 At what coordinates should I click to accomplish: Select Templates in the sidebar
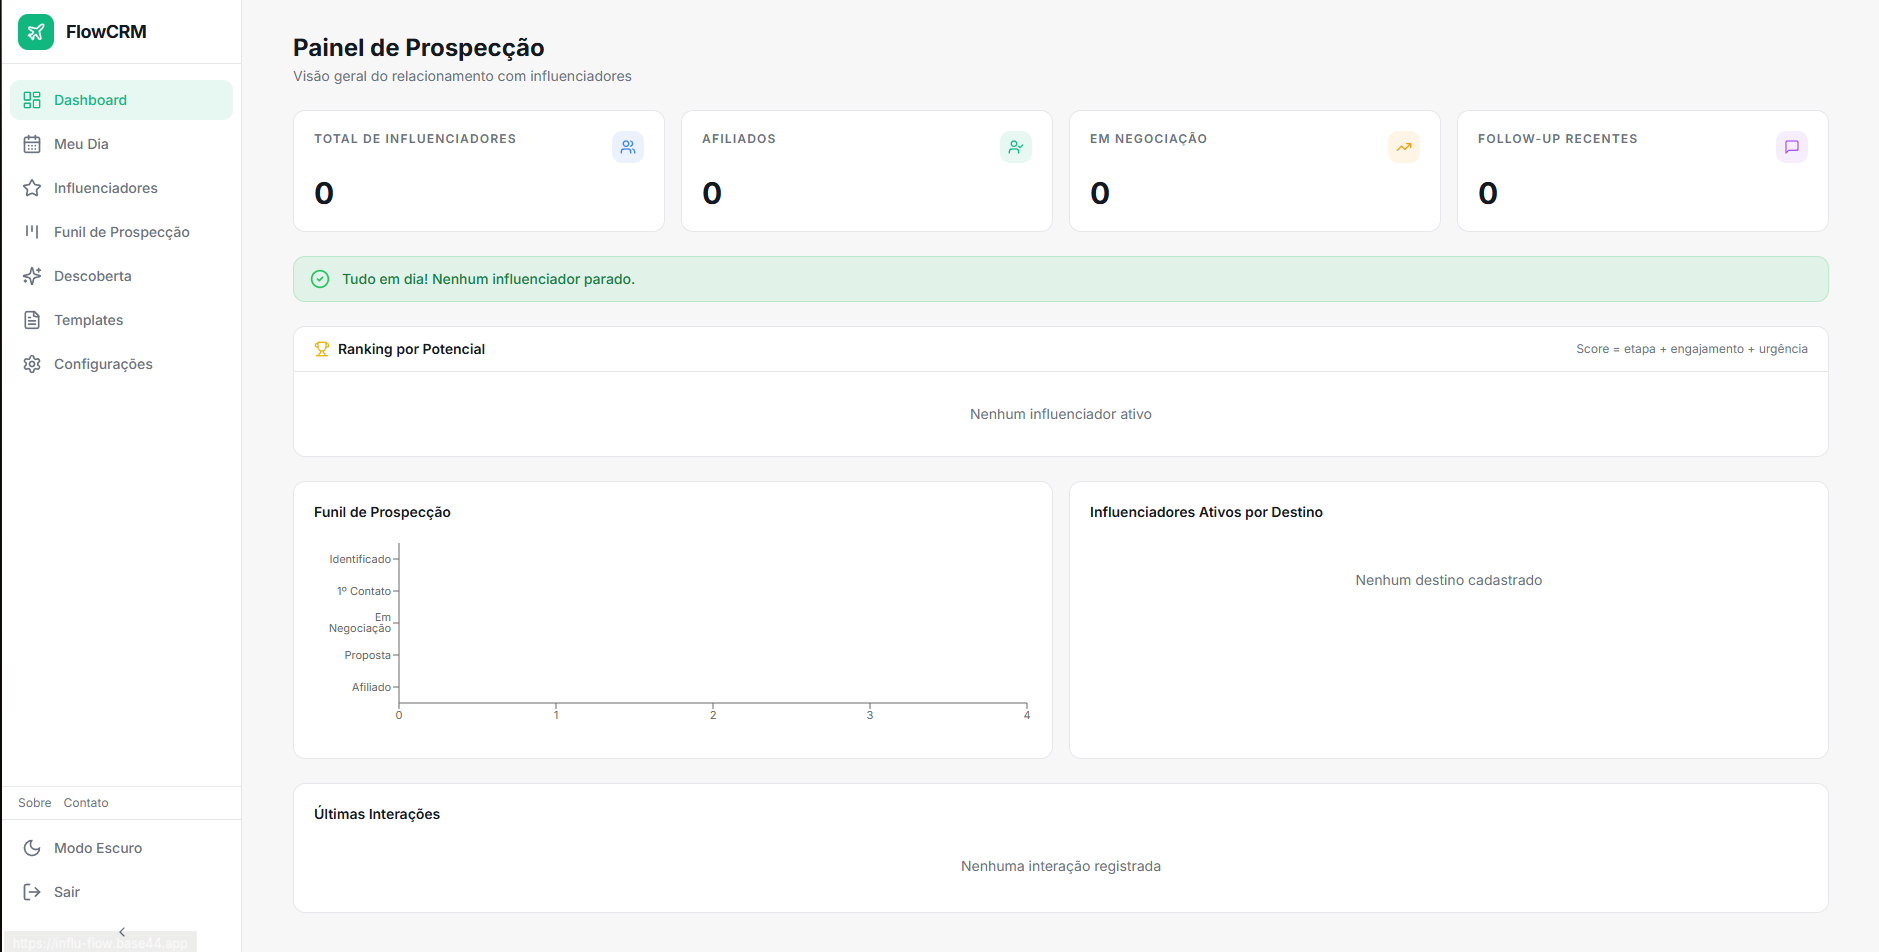click(121, 320)
